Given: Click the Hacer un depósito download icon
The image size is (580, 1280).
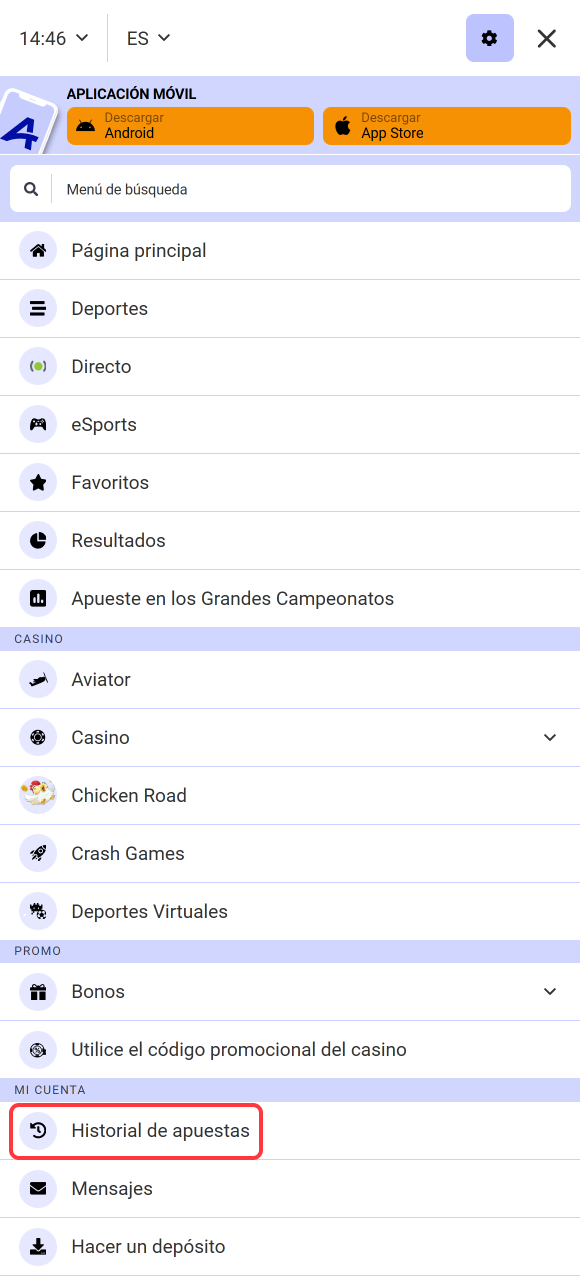Looking at the screenshot, I should tap(37, 1246).
